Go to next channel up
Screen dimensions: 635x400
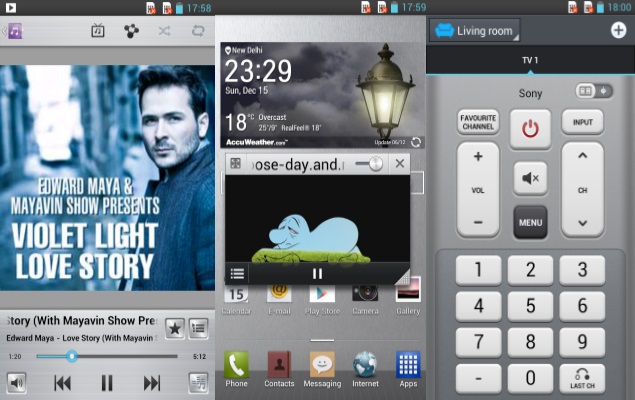point(583,156)
